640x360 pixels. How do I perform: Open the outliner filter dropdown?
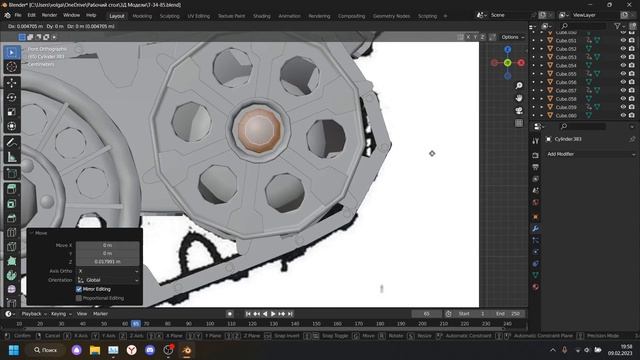pyautogui.click(x=620, y=26)
